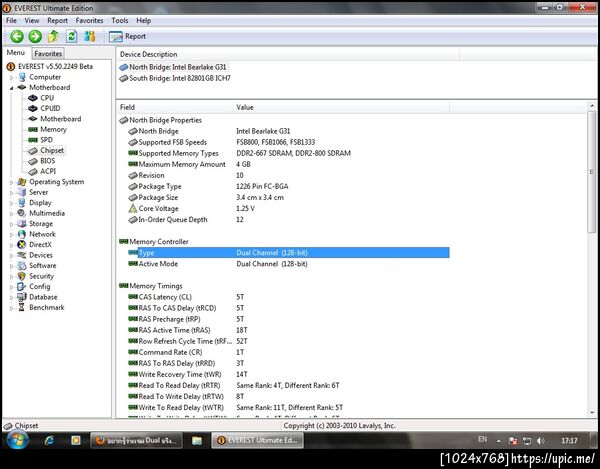Expand the Multimedia tree node
600x469 pixels.
(x=11, y=213)
